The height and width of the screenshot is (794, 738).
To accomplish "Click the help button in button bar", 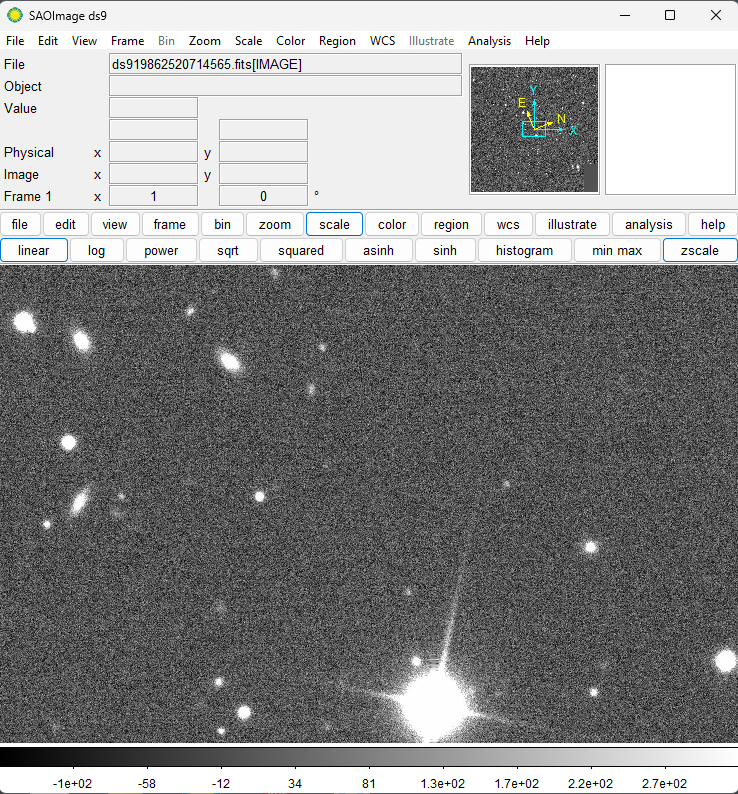I will coord(713,224).
